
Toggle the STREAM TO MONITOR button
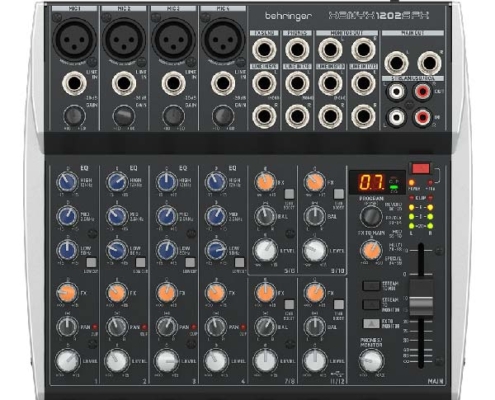(x=371, y=304)
